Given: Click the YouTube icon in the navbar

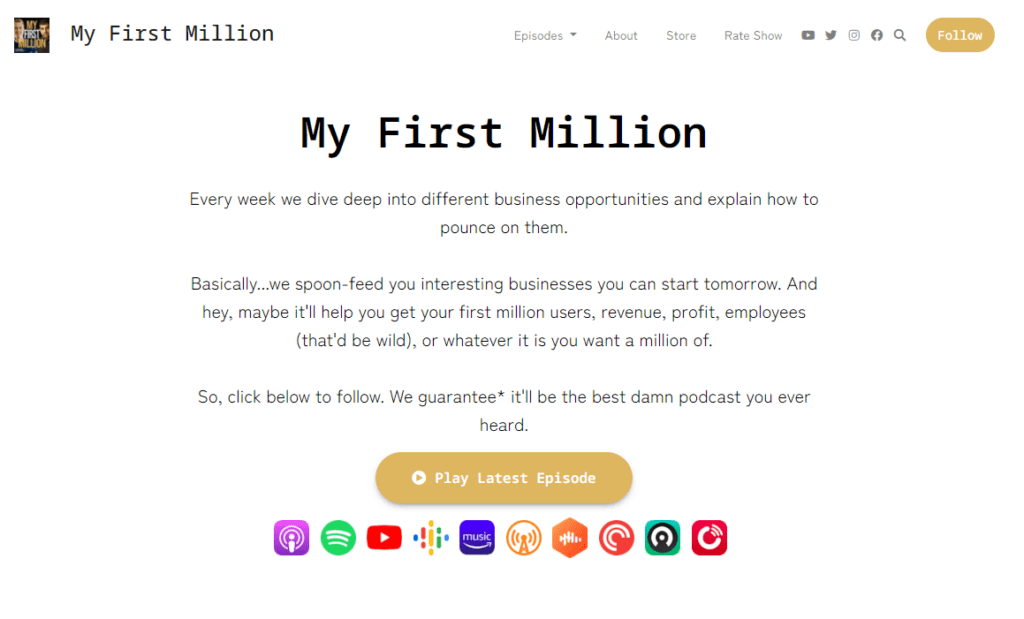Looking at the screenshot, I should pos(808,35).
